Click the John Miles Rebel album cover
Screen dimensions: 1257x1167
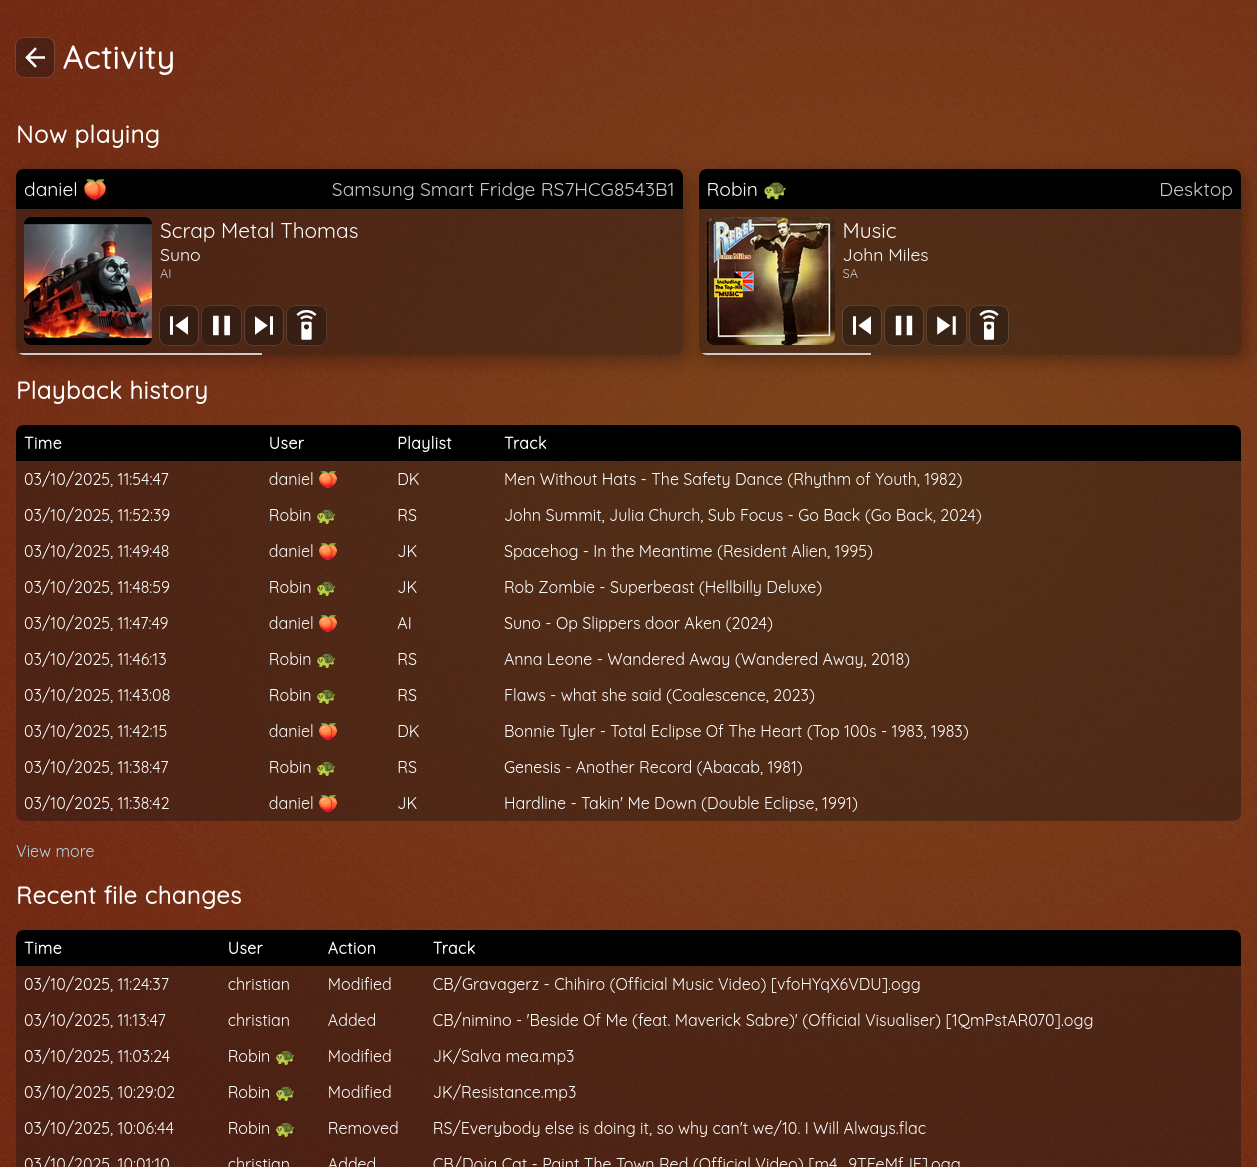coord(770,281)
